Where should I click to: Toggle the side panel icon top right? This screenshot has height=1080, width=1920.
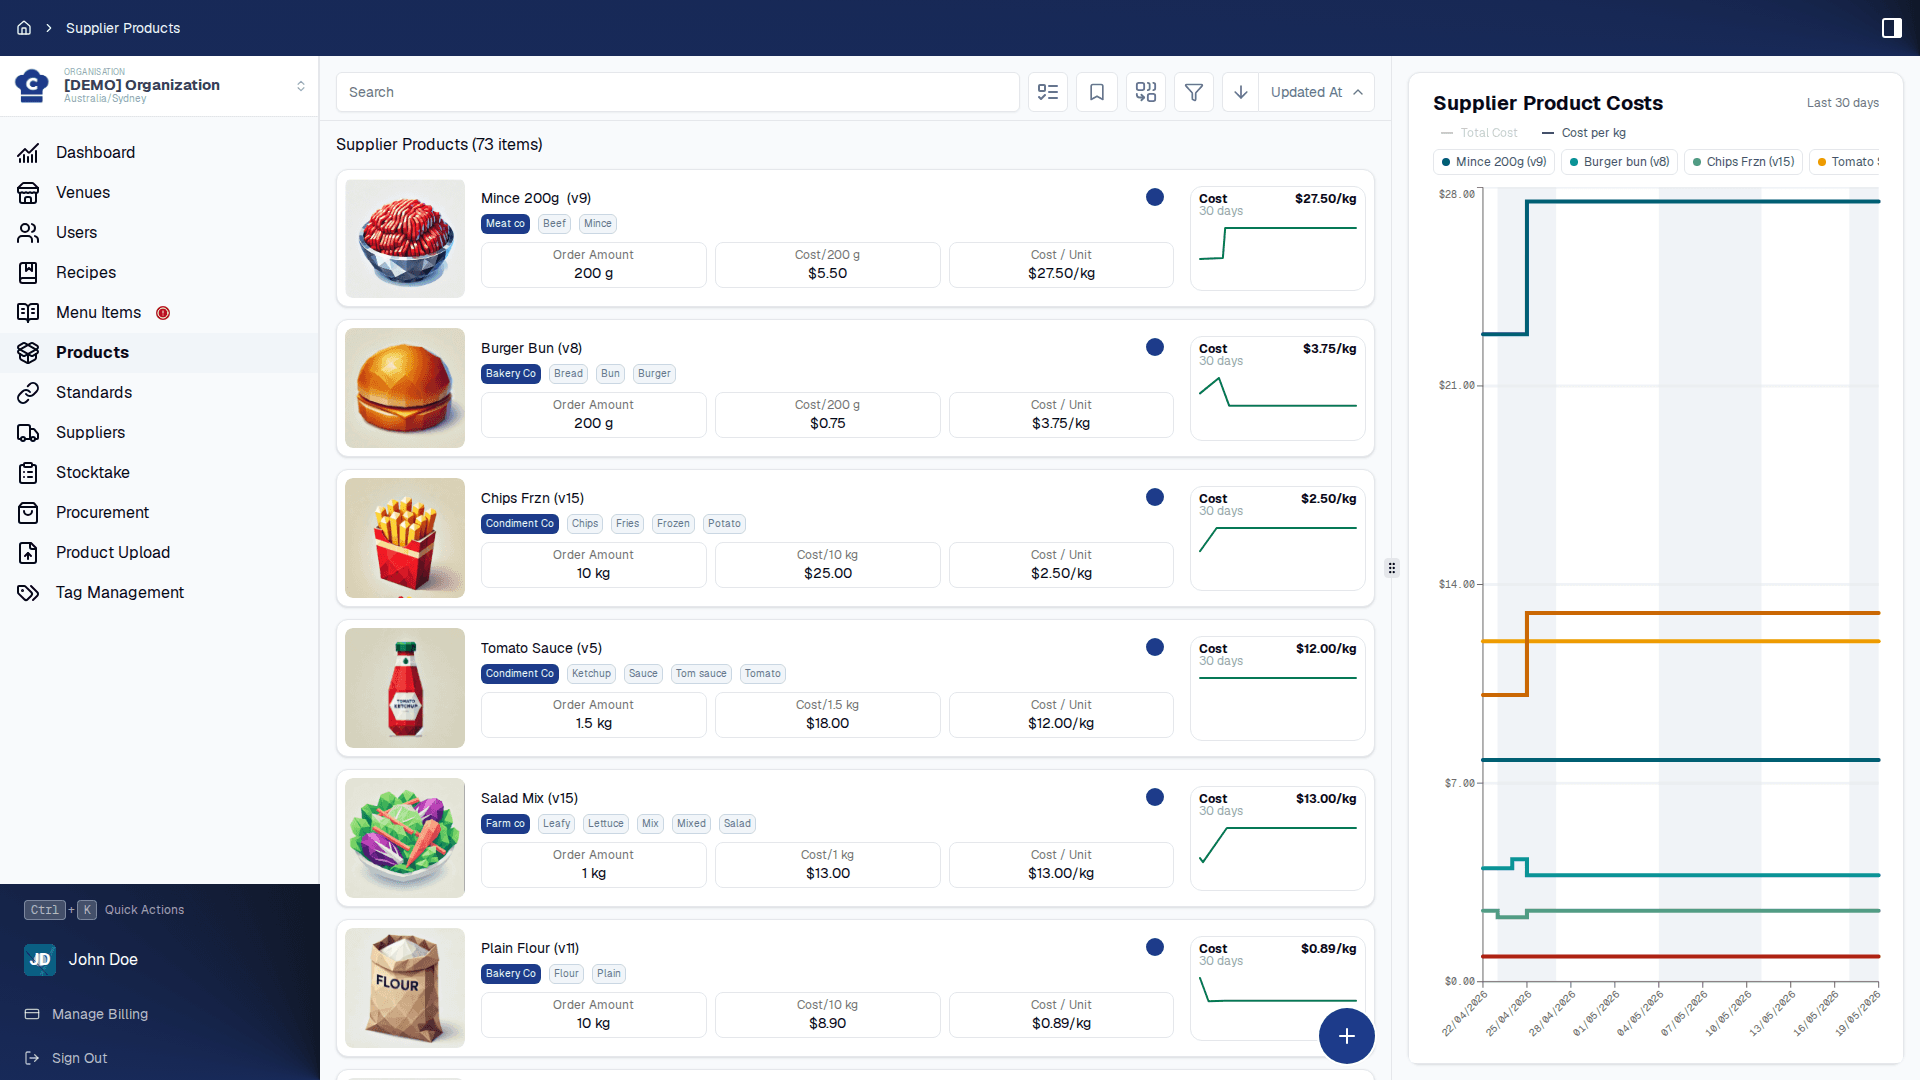pyautogui.click(x=1892, y=28)
